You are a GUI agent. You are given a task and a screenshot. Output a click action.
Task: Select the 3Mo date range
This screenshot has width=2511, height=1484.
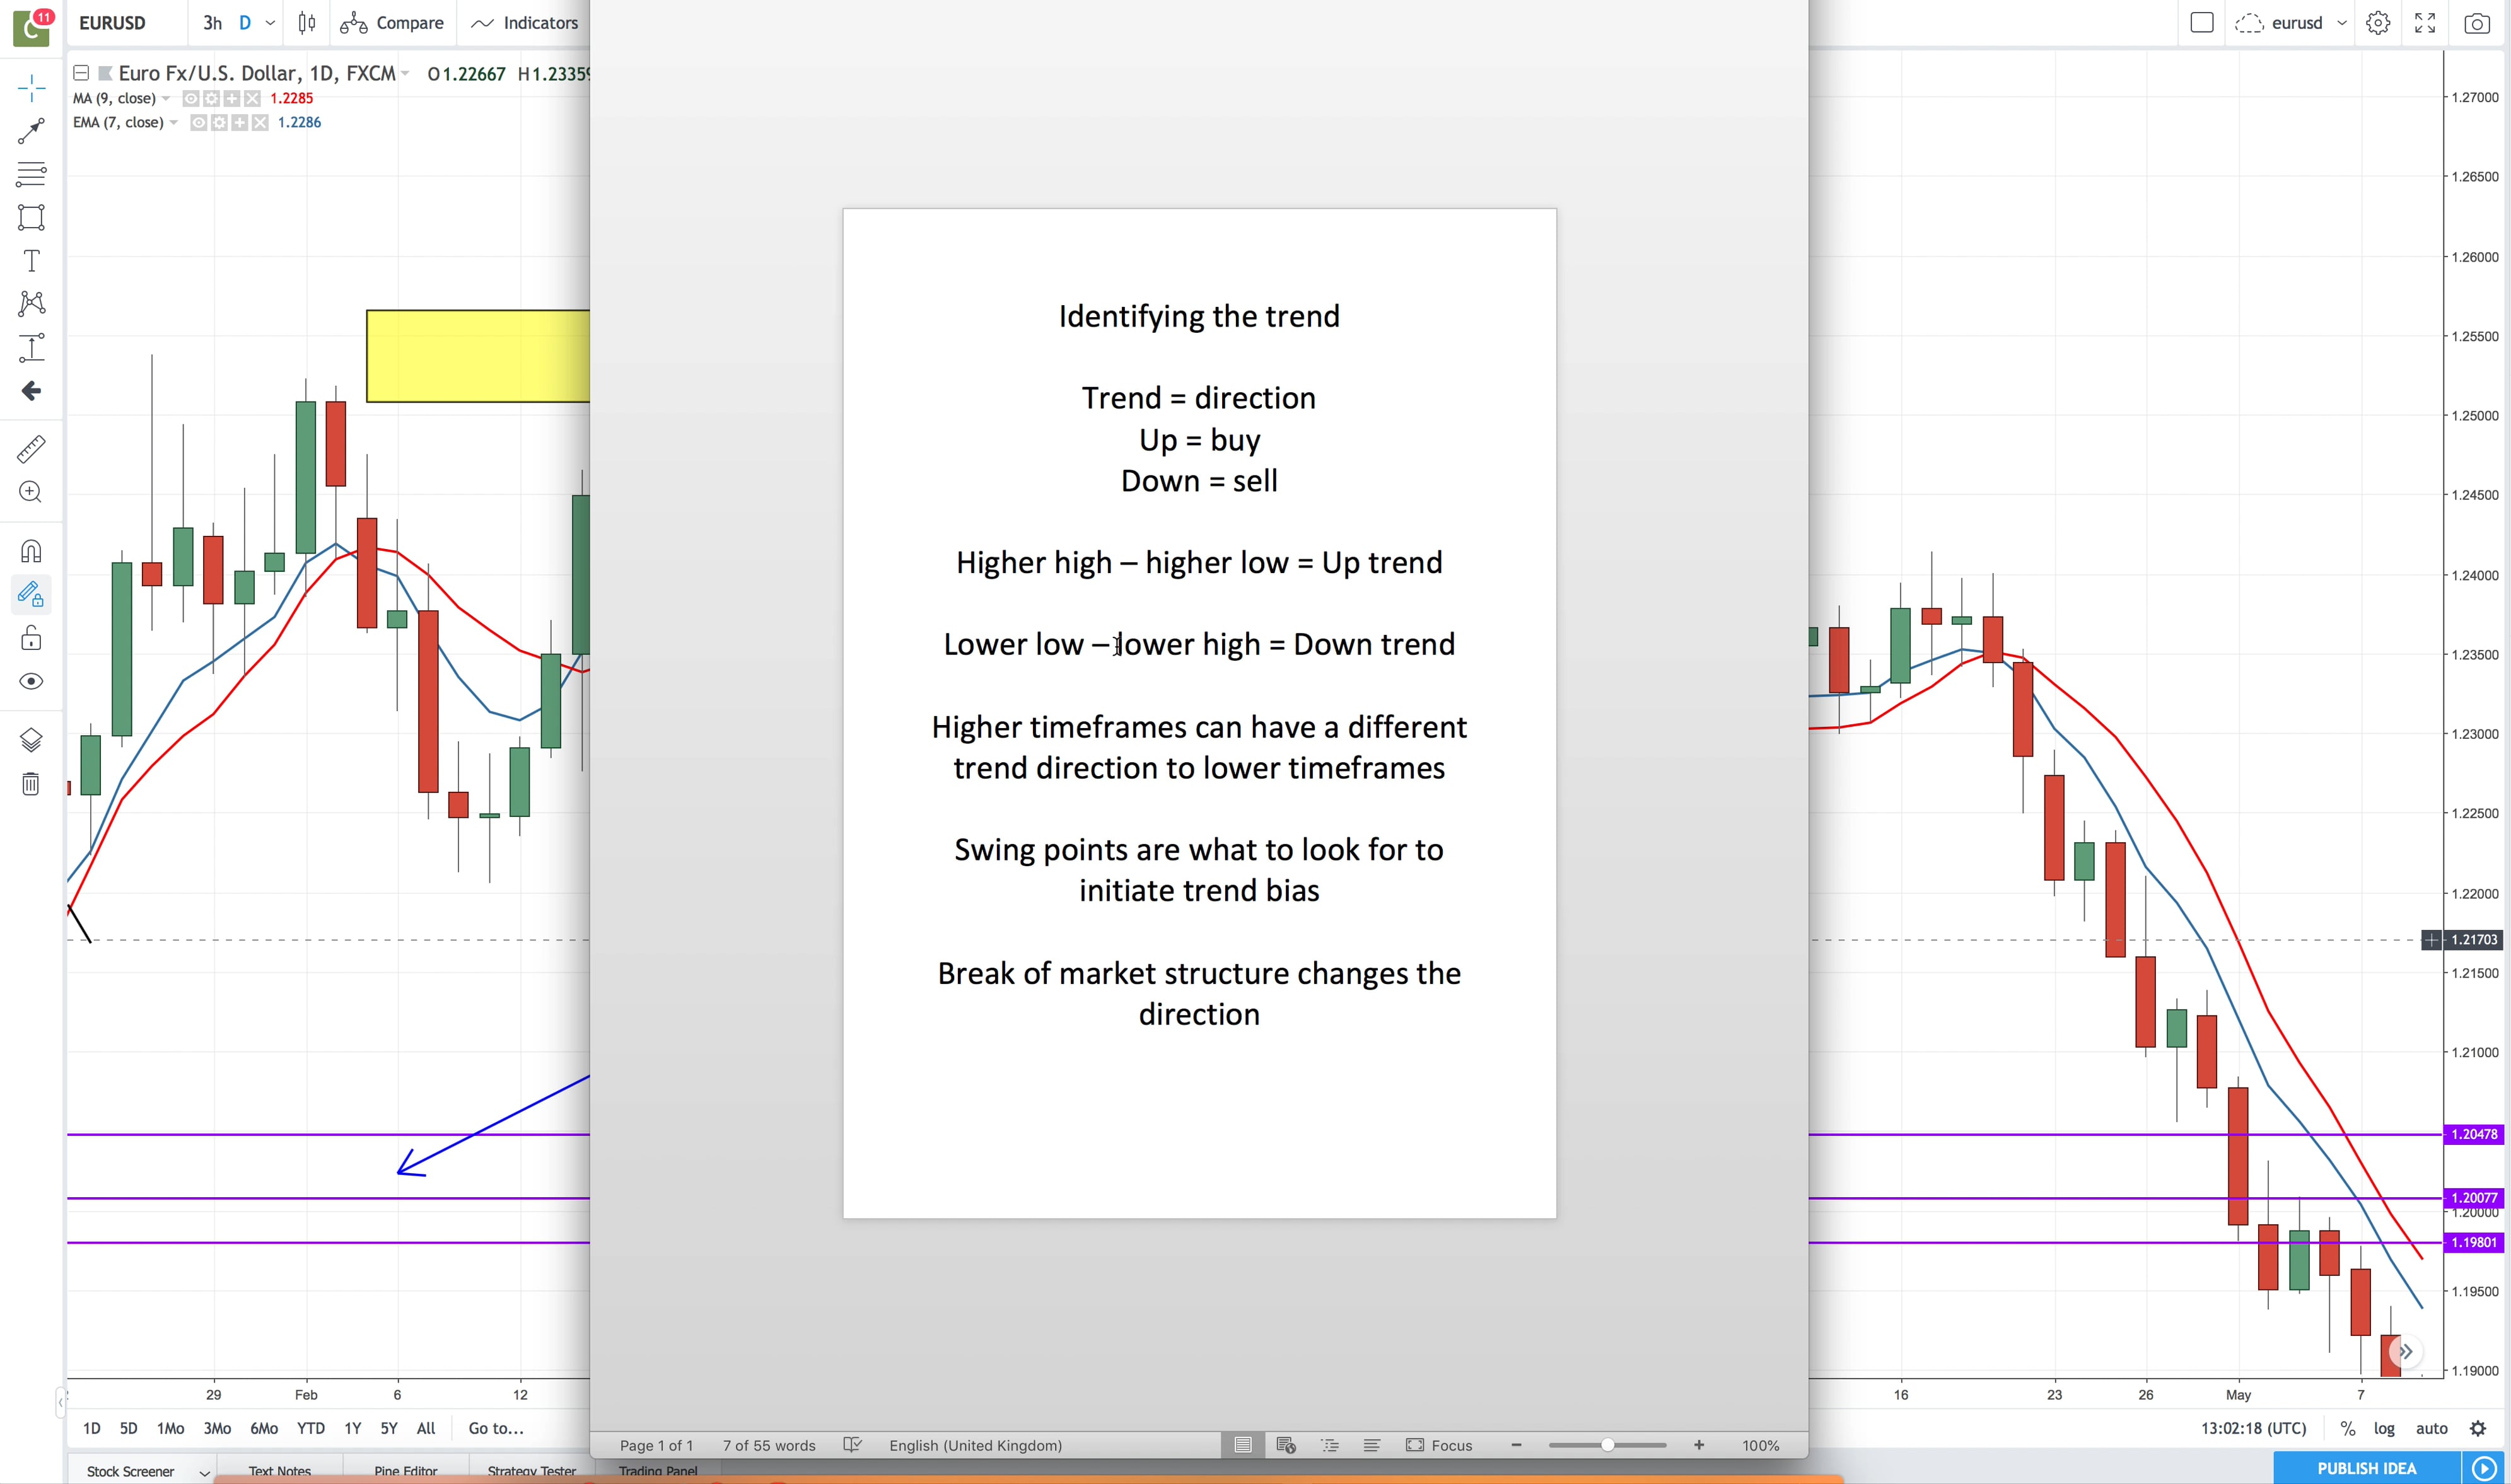217,1428
